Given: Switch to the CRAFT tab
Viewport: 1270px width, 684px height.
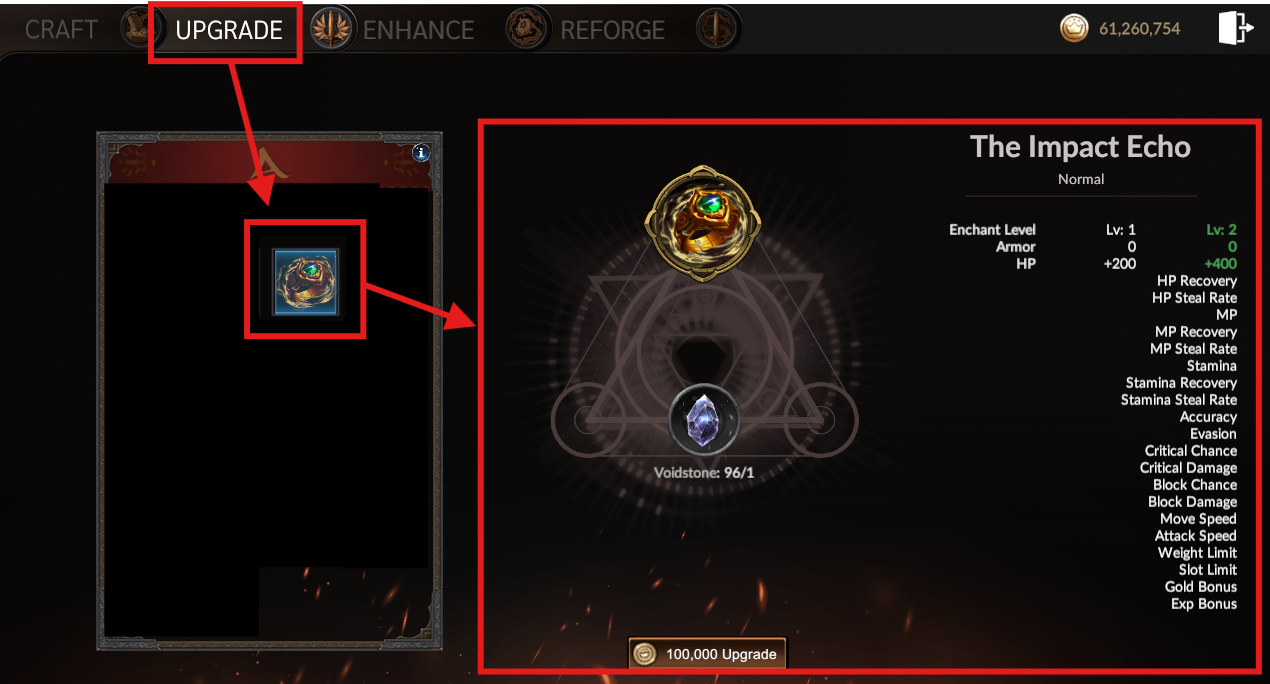Looking at the screenshot, I should (61, 30).
